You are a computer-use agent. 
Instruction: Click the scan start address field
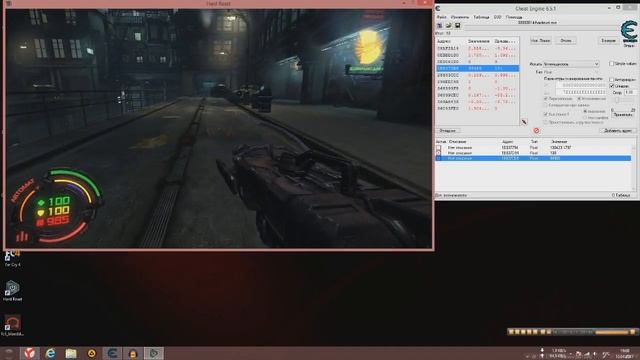click(x=581, y=85)
